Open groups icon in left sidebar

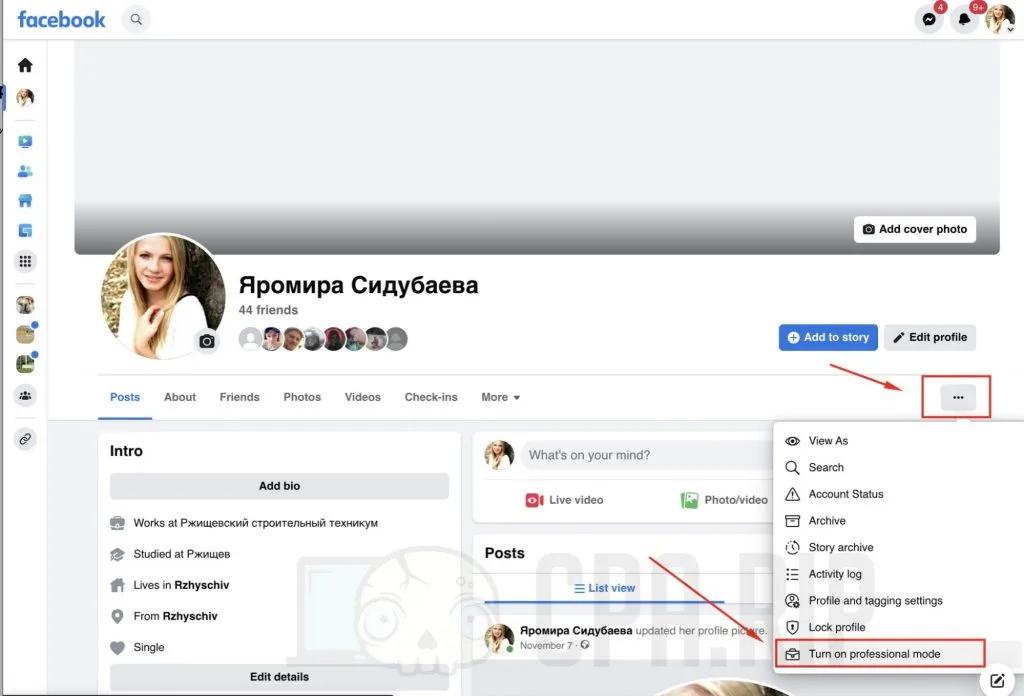click(25, 396)
